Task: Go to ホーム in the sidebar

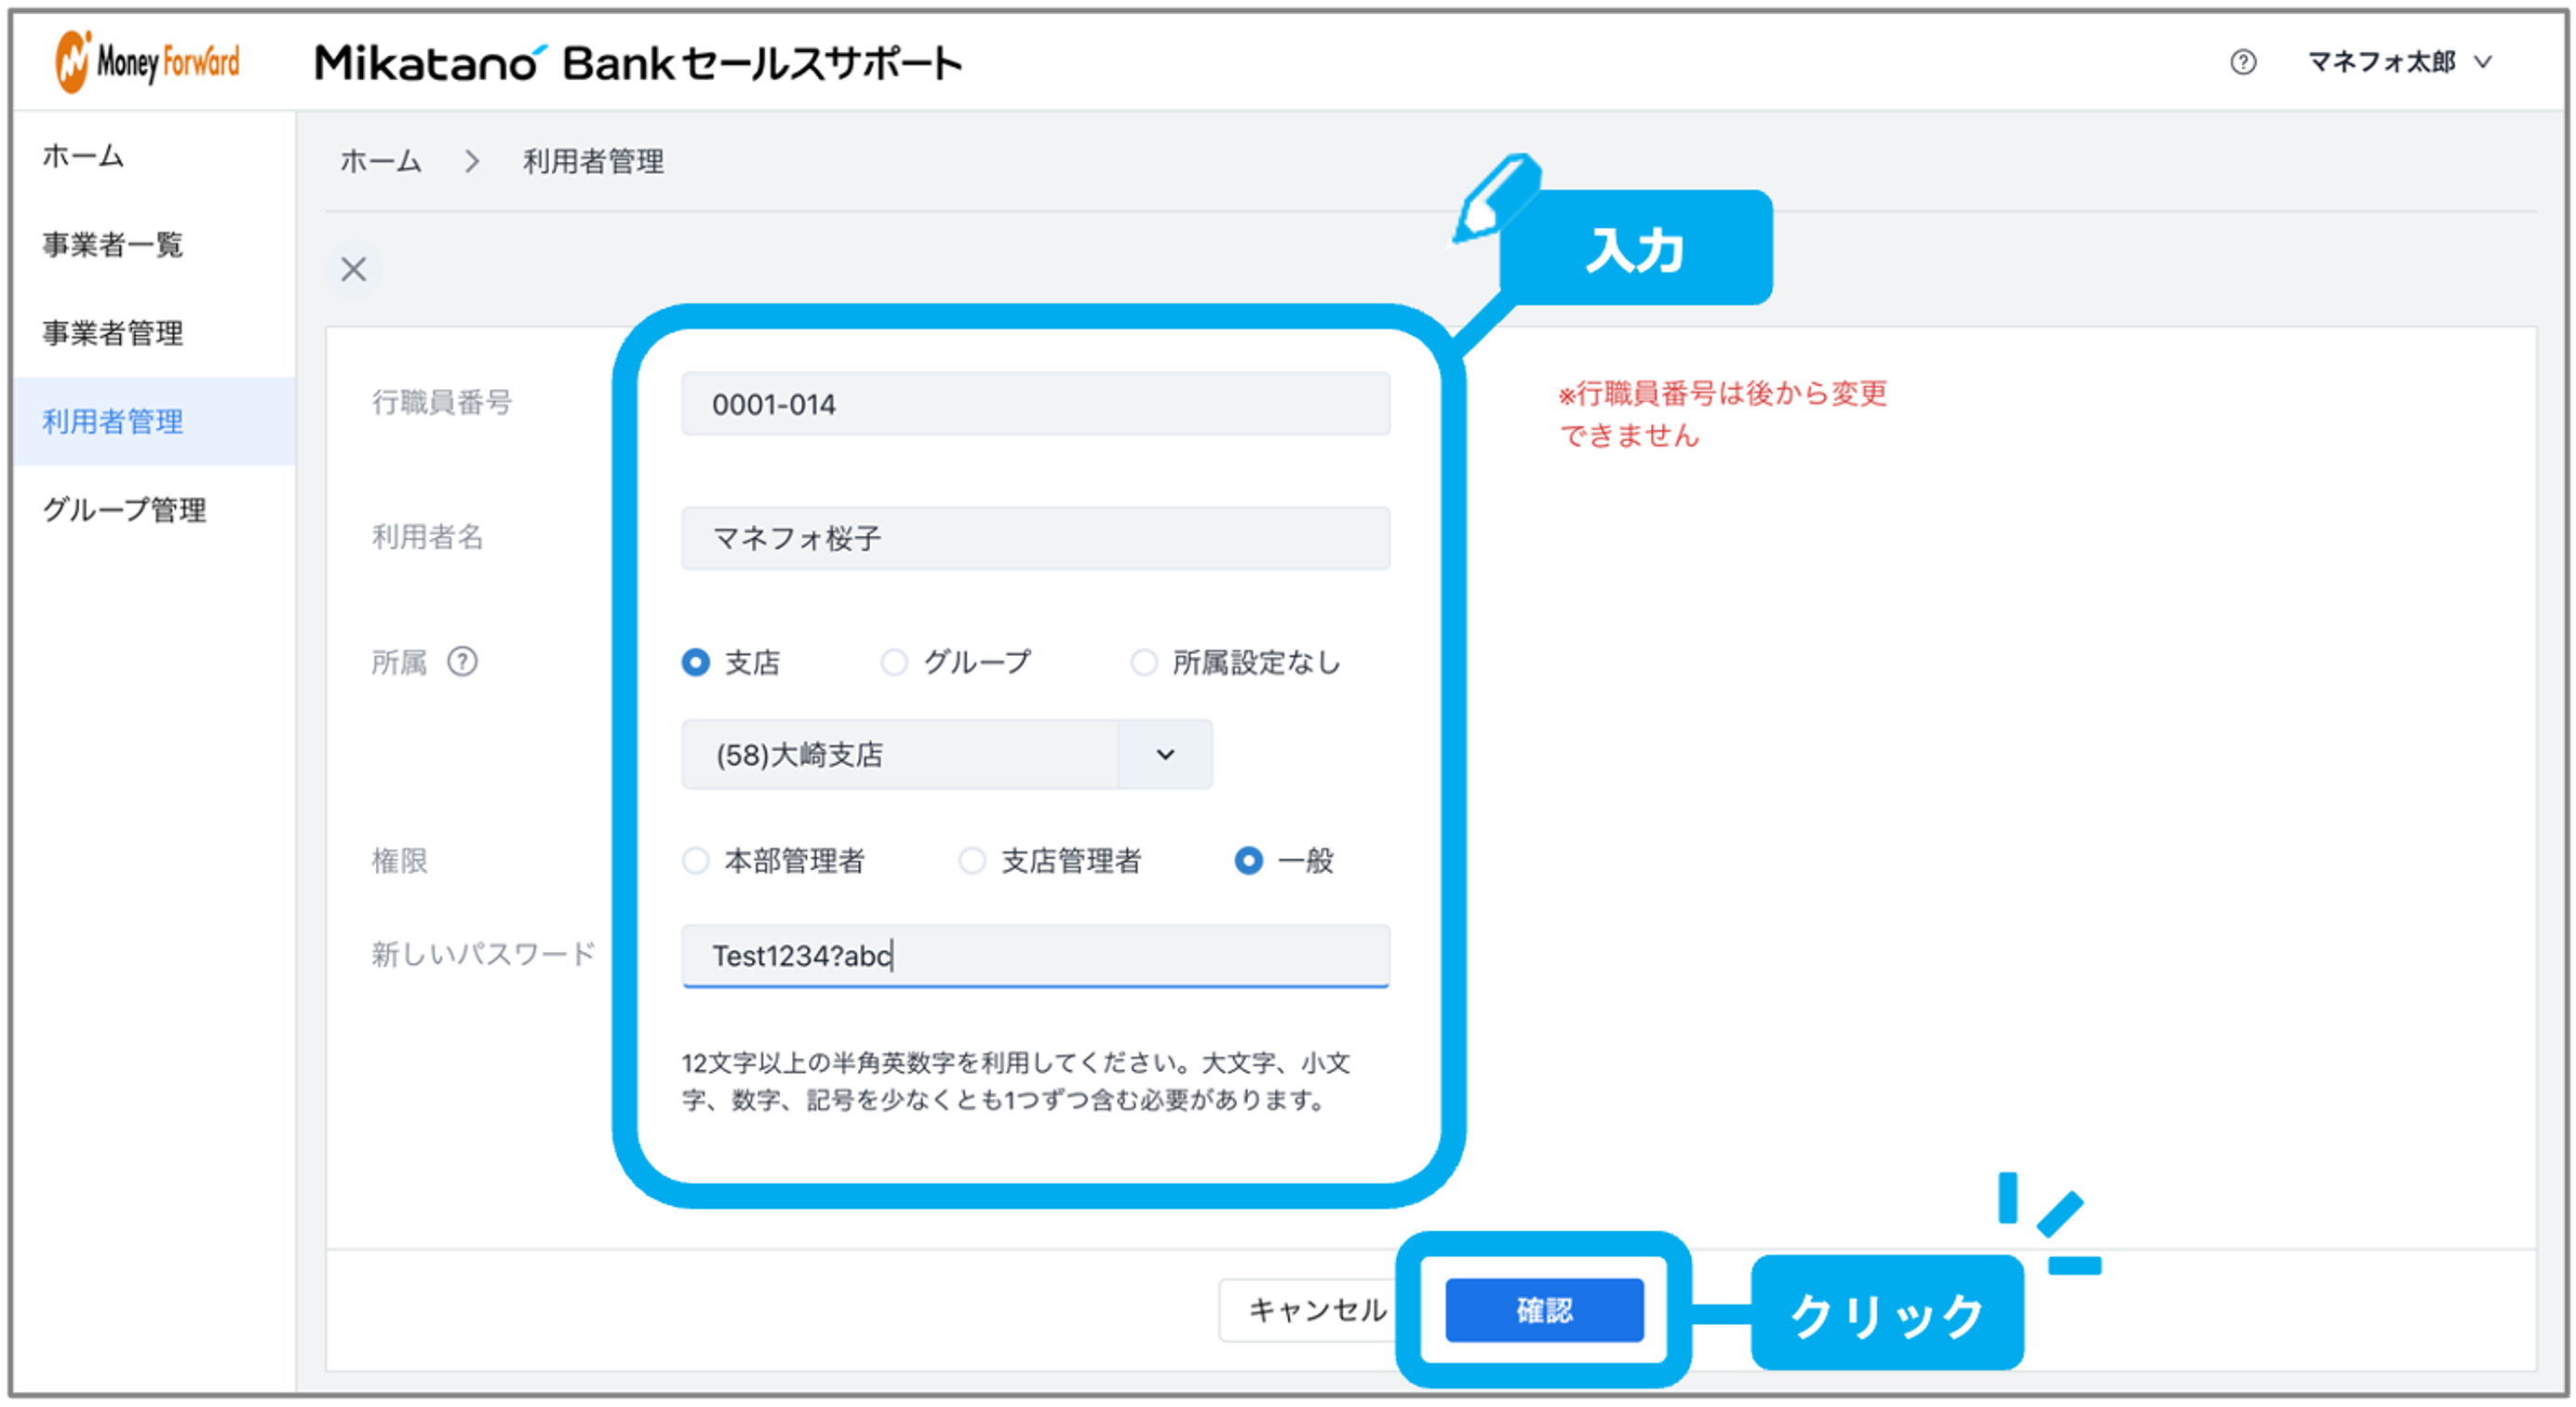Action: (155, 156)
